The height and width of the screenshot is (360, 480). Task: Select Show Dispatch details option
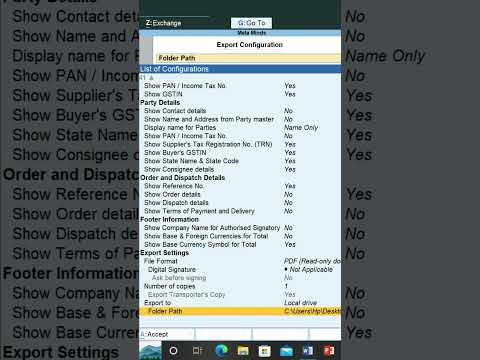point(176,203)
